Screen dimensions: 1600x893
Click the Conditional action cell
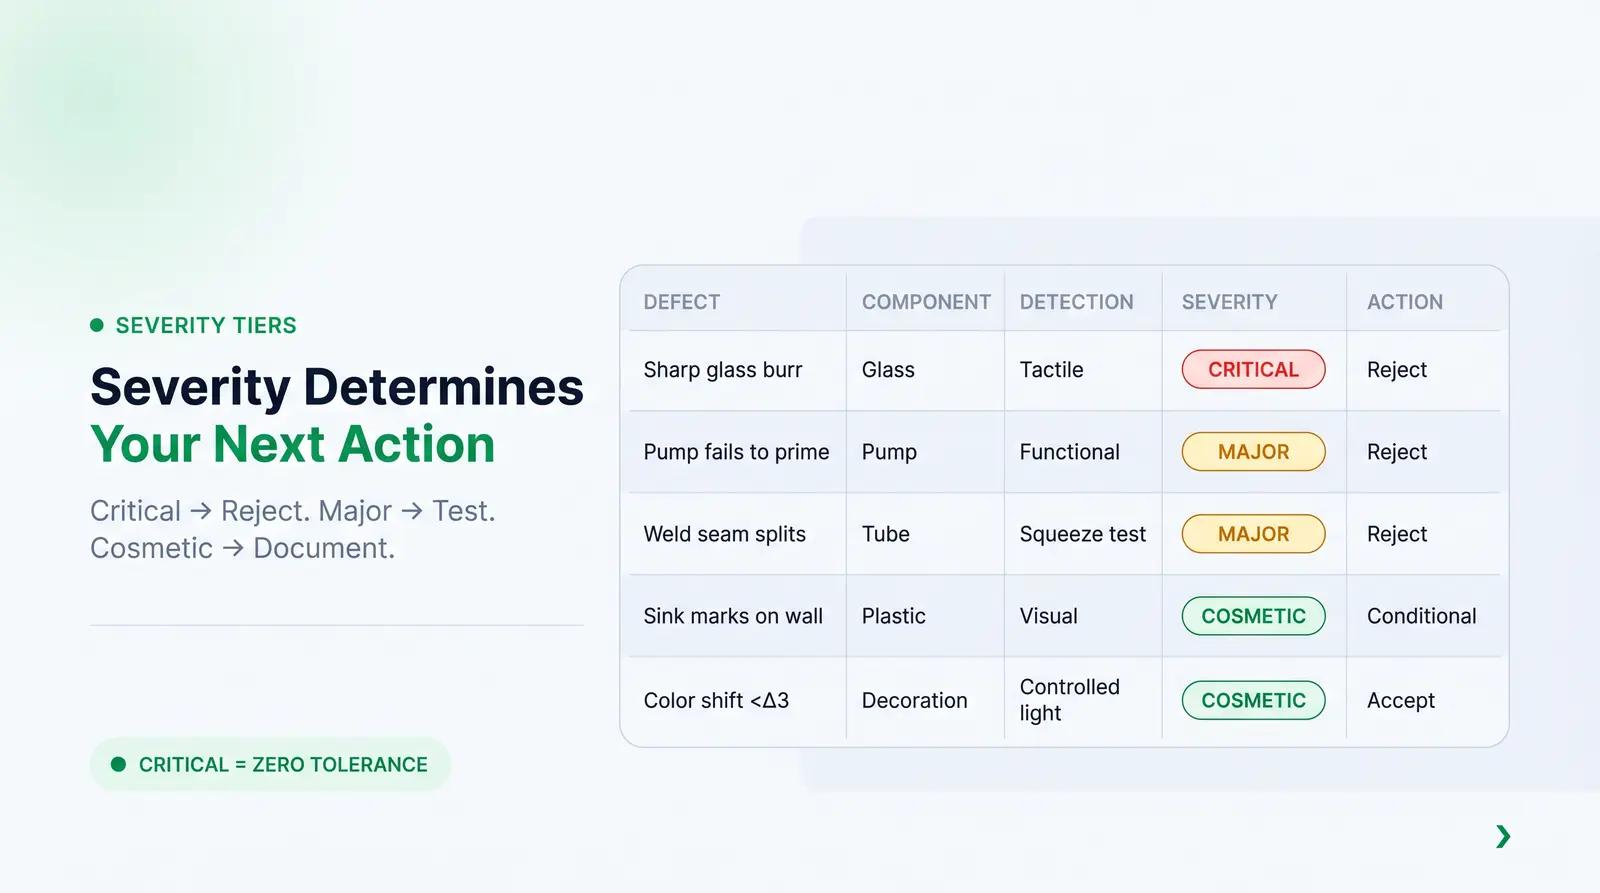pyautogui.click(x=1421, y=616)
